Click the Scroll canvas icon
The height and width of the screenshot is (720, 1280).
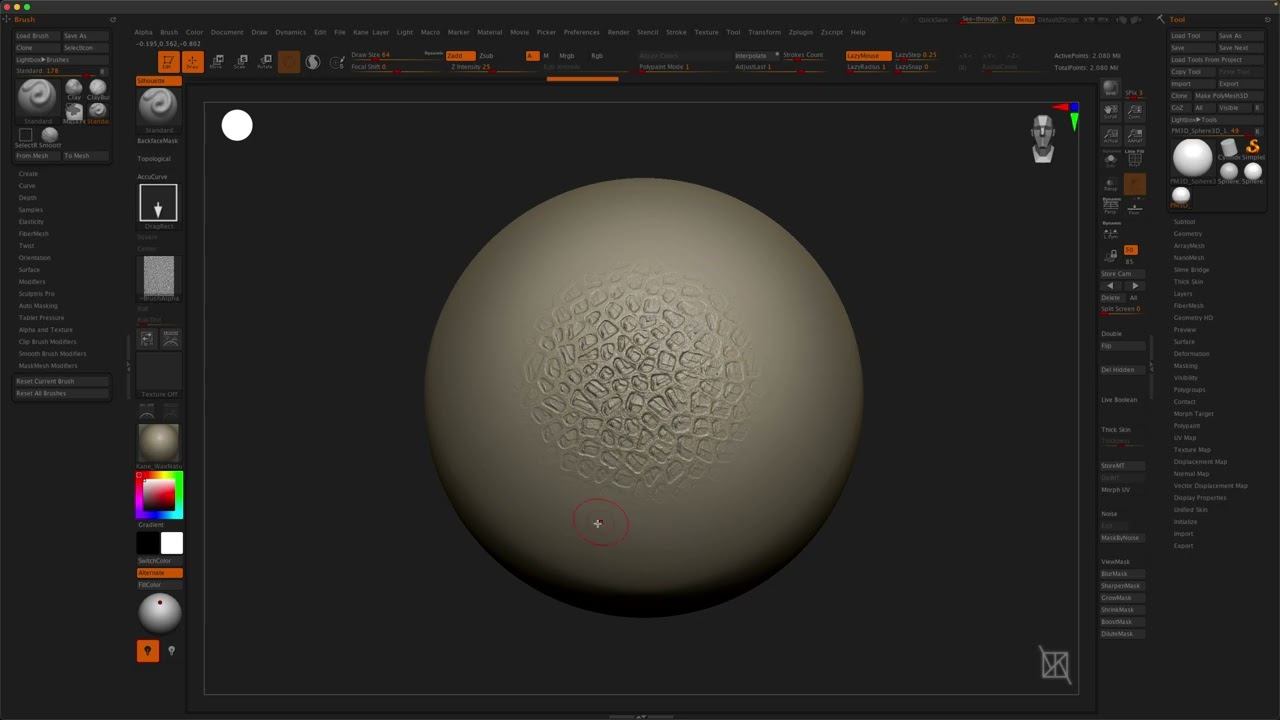[1111, 112]
